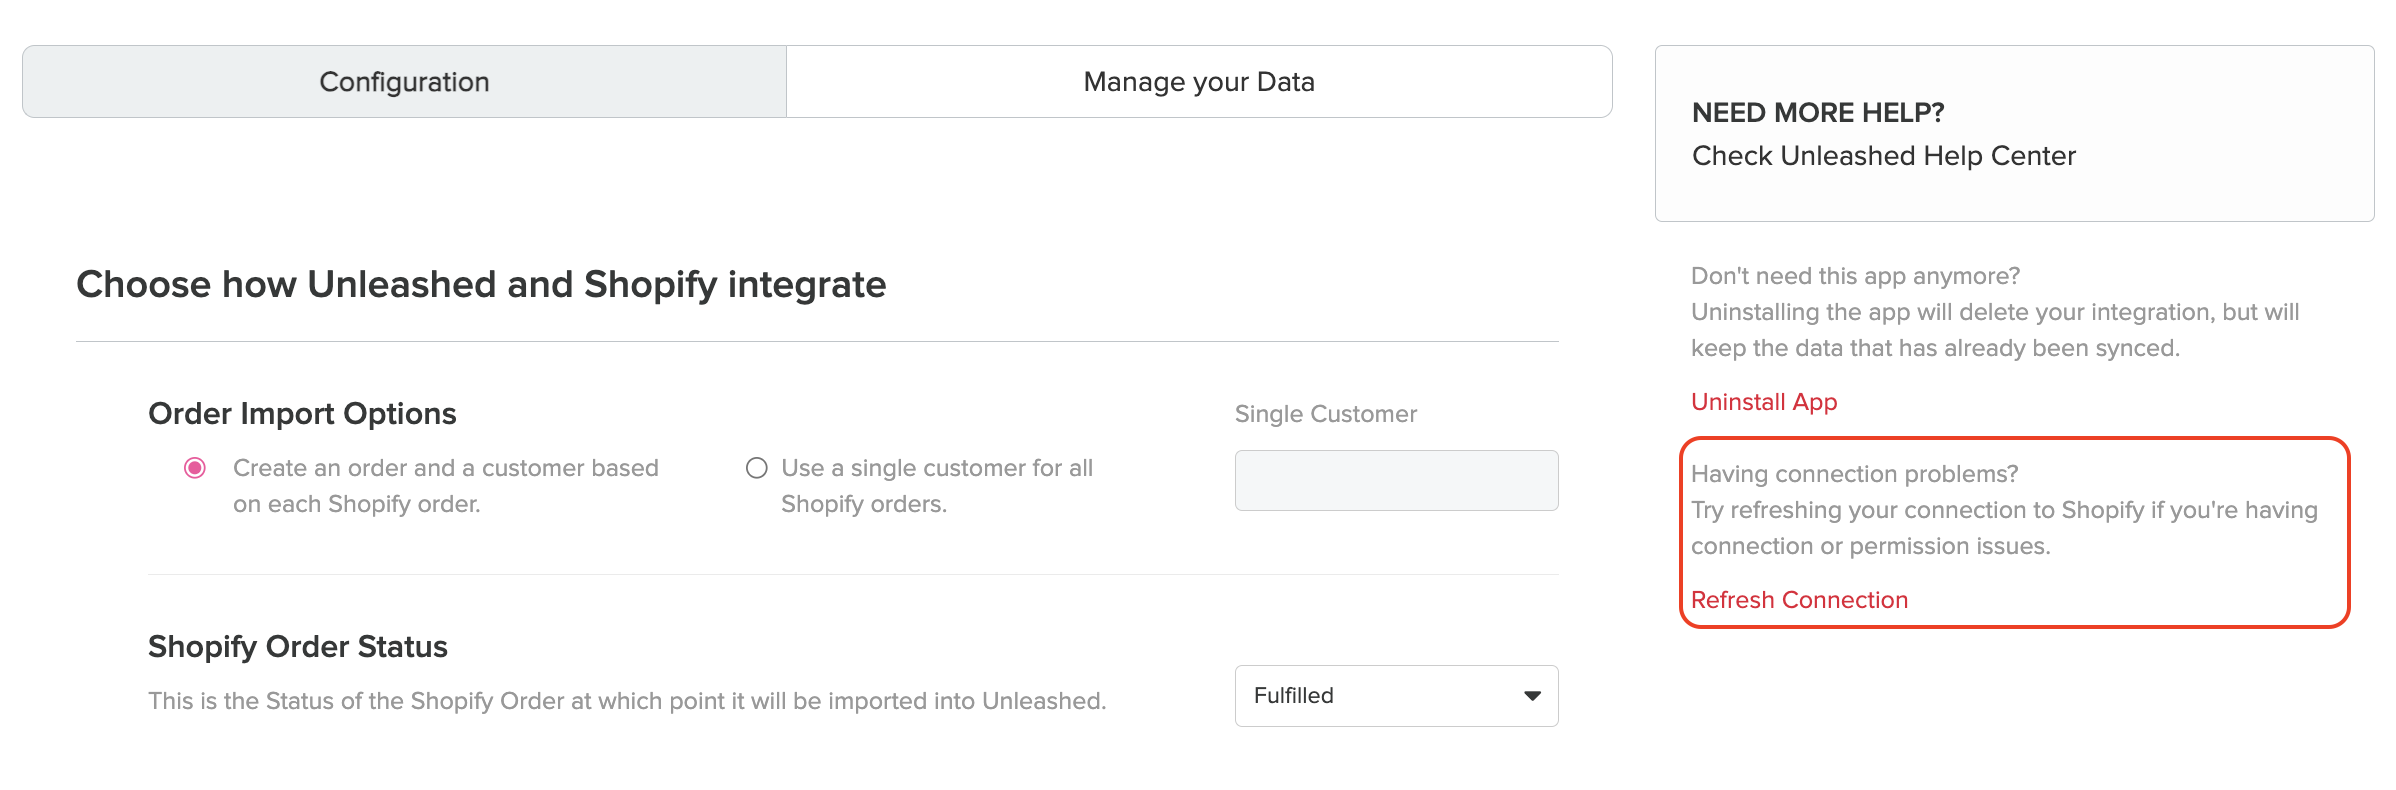The image size is (2396, 790).
Task: Click inside the Single Customer field
Action: pyautogui.click(x=1396, y=480)
